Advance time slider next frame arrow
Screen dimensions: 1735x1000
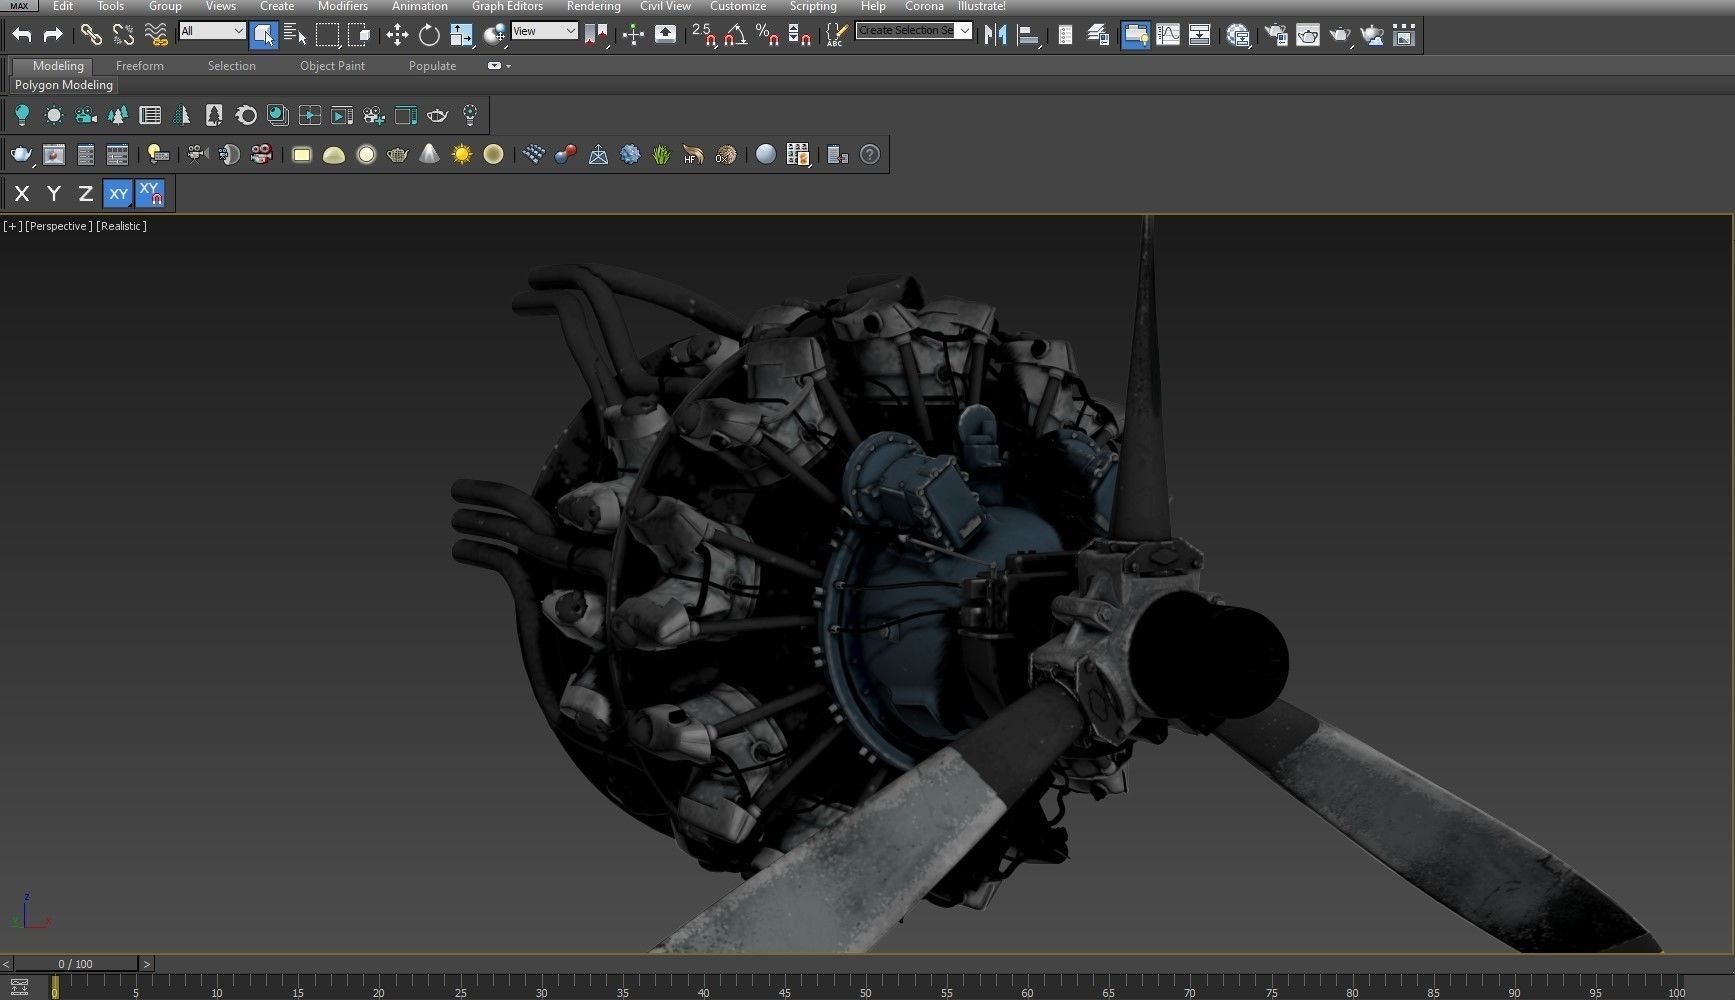pos(147,964)
